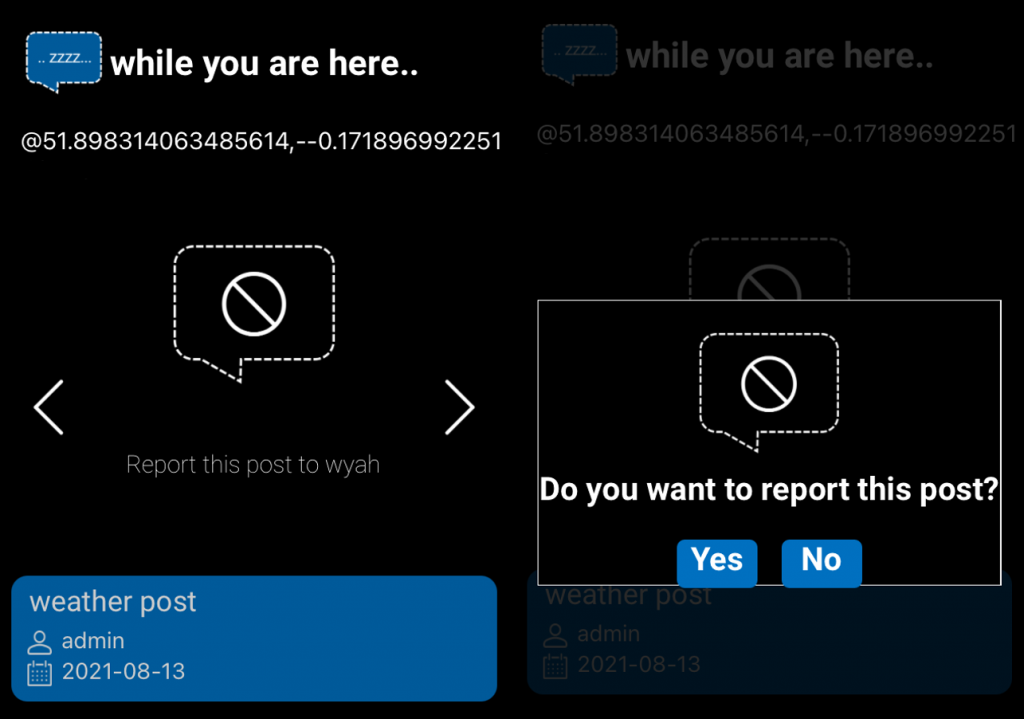Click the bright coordinates text @51.898314063485614
This screenshot has height=719, width=1024.
click(261, 141)
